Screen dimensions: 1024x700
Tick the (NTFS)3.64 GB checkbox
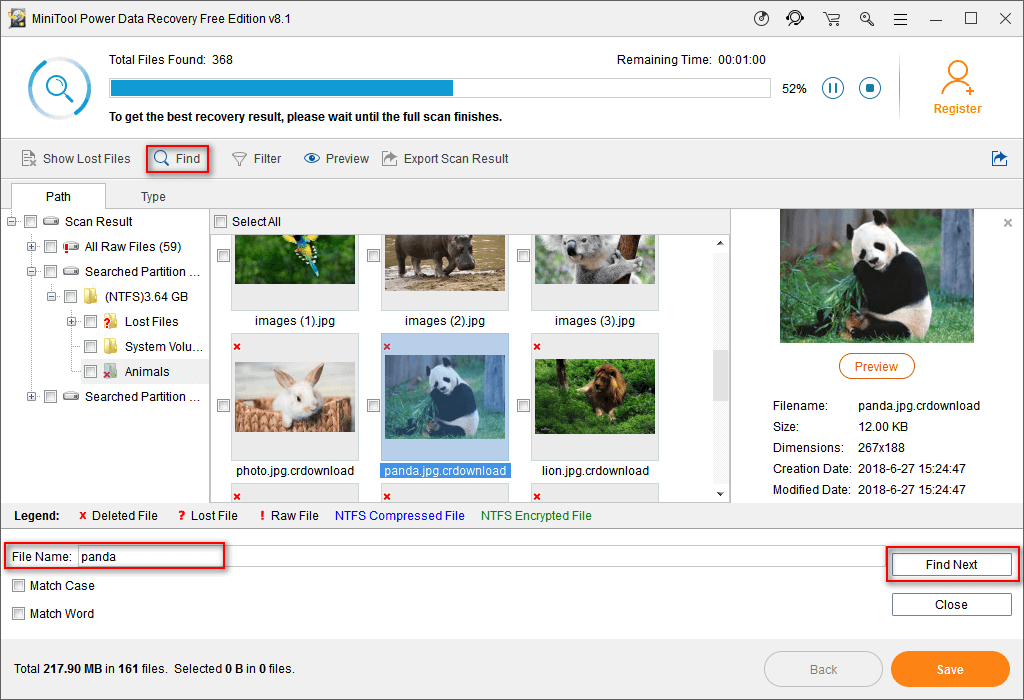[71, 297]
